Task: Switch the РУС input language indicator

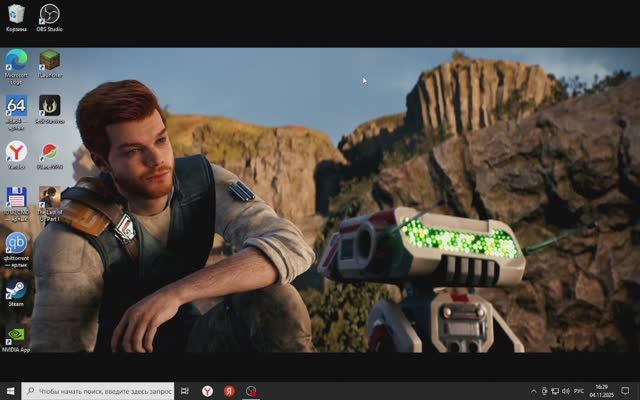Action: pos(579,391)
